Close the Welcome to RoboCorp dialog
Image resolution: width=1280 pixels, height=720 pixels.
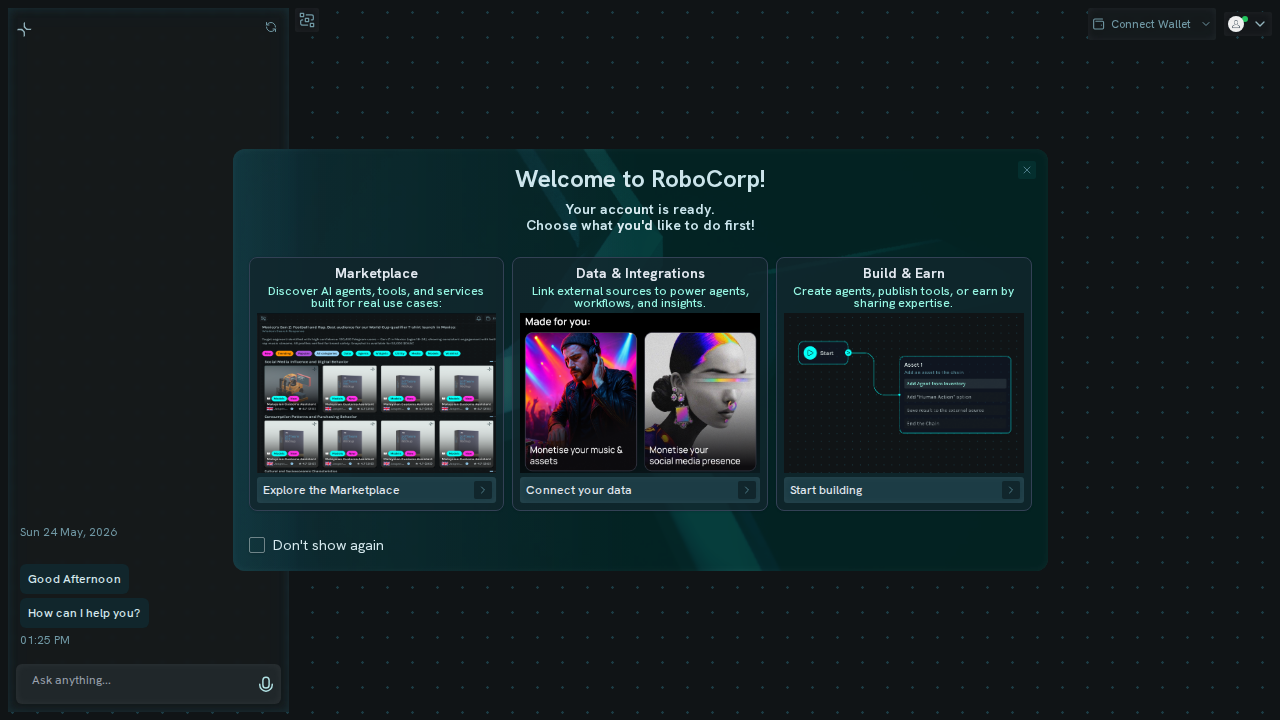1027,170
